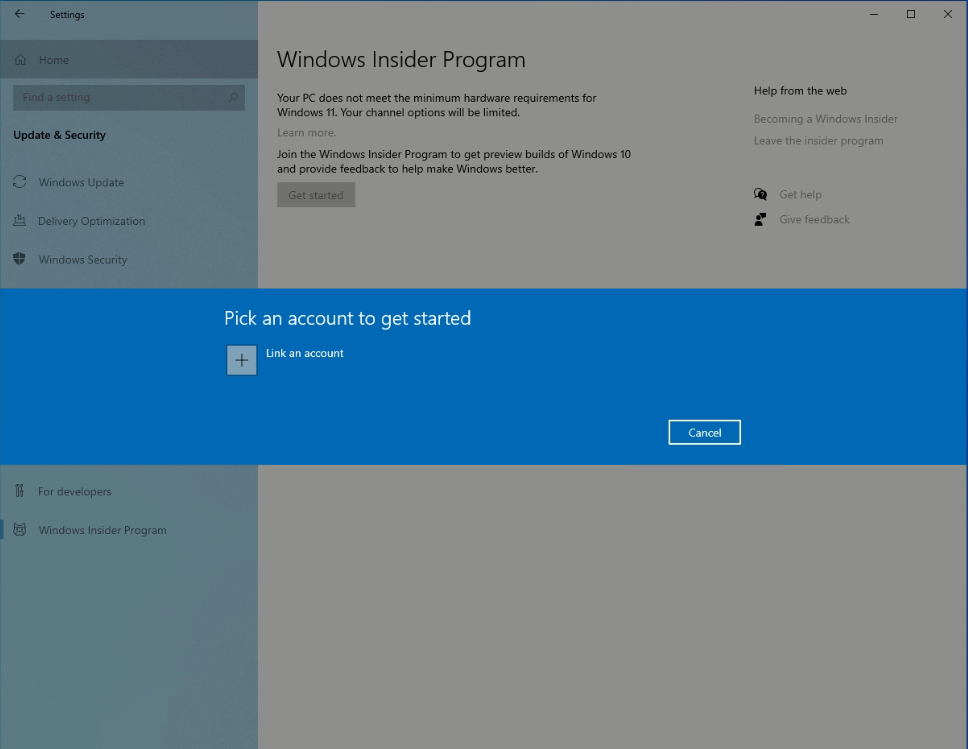The width and height of the screenshot is (968, 749).
Task: Click the Home house icon
Action: [20, 60]
